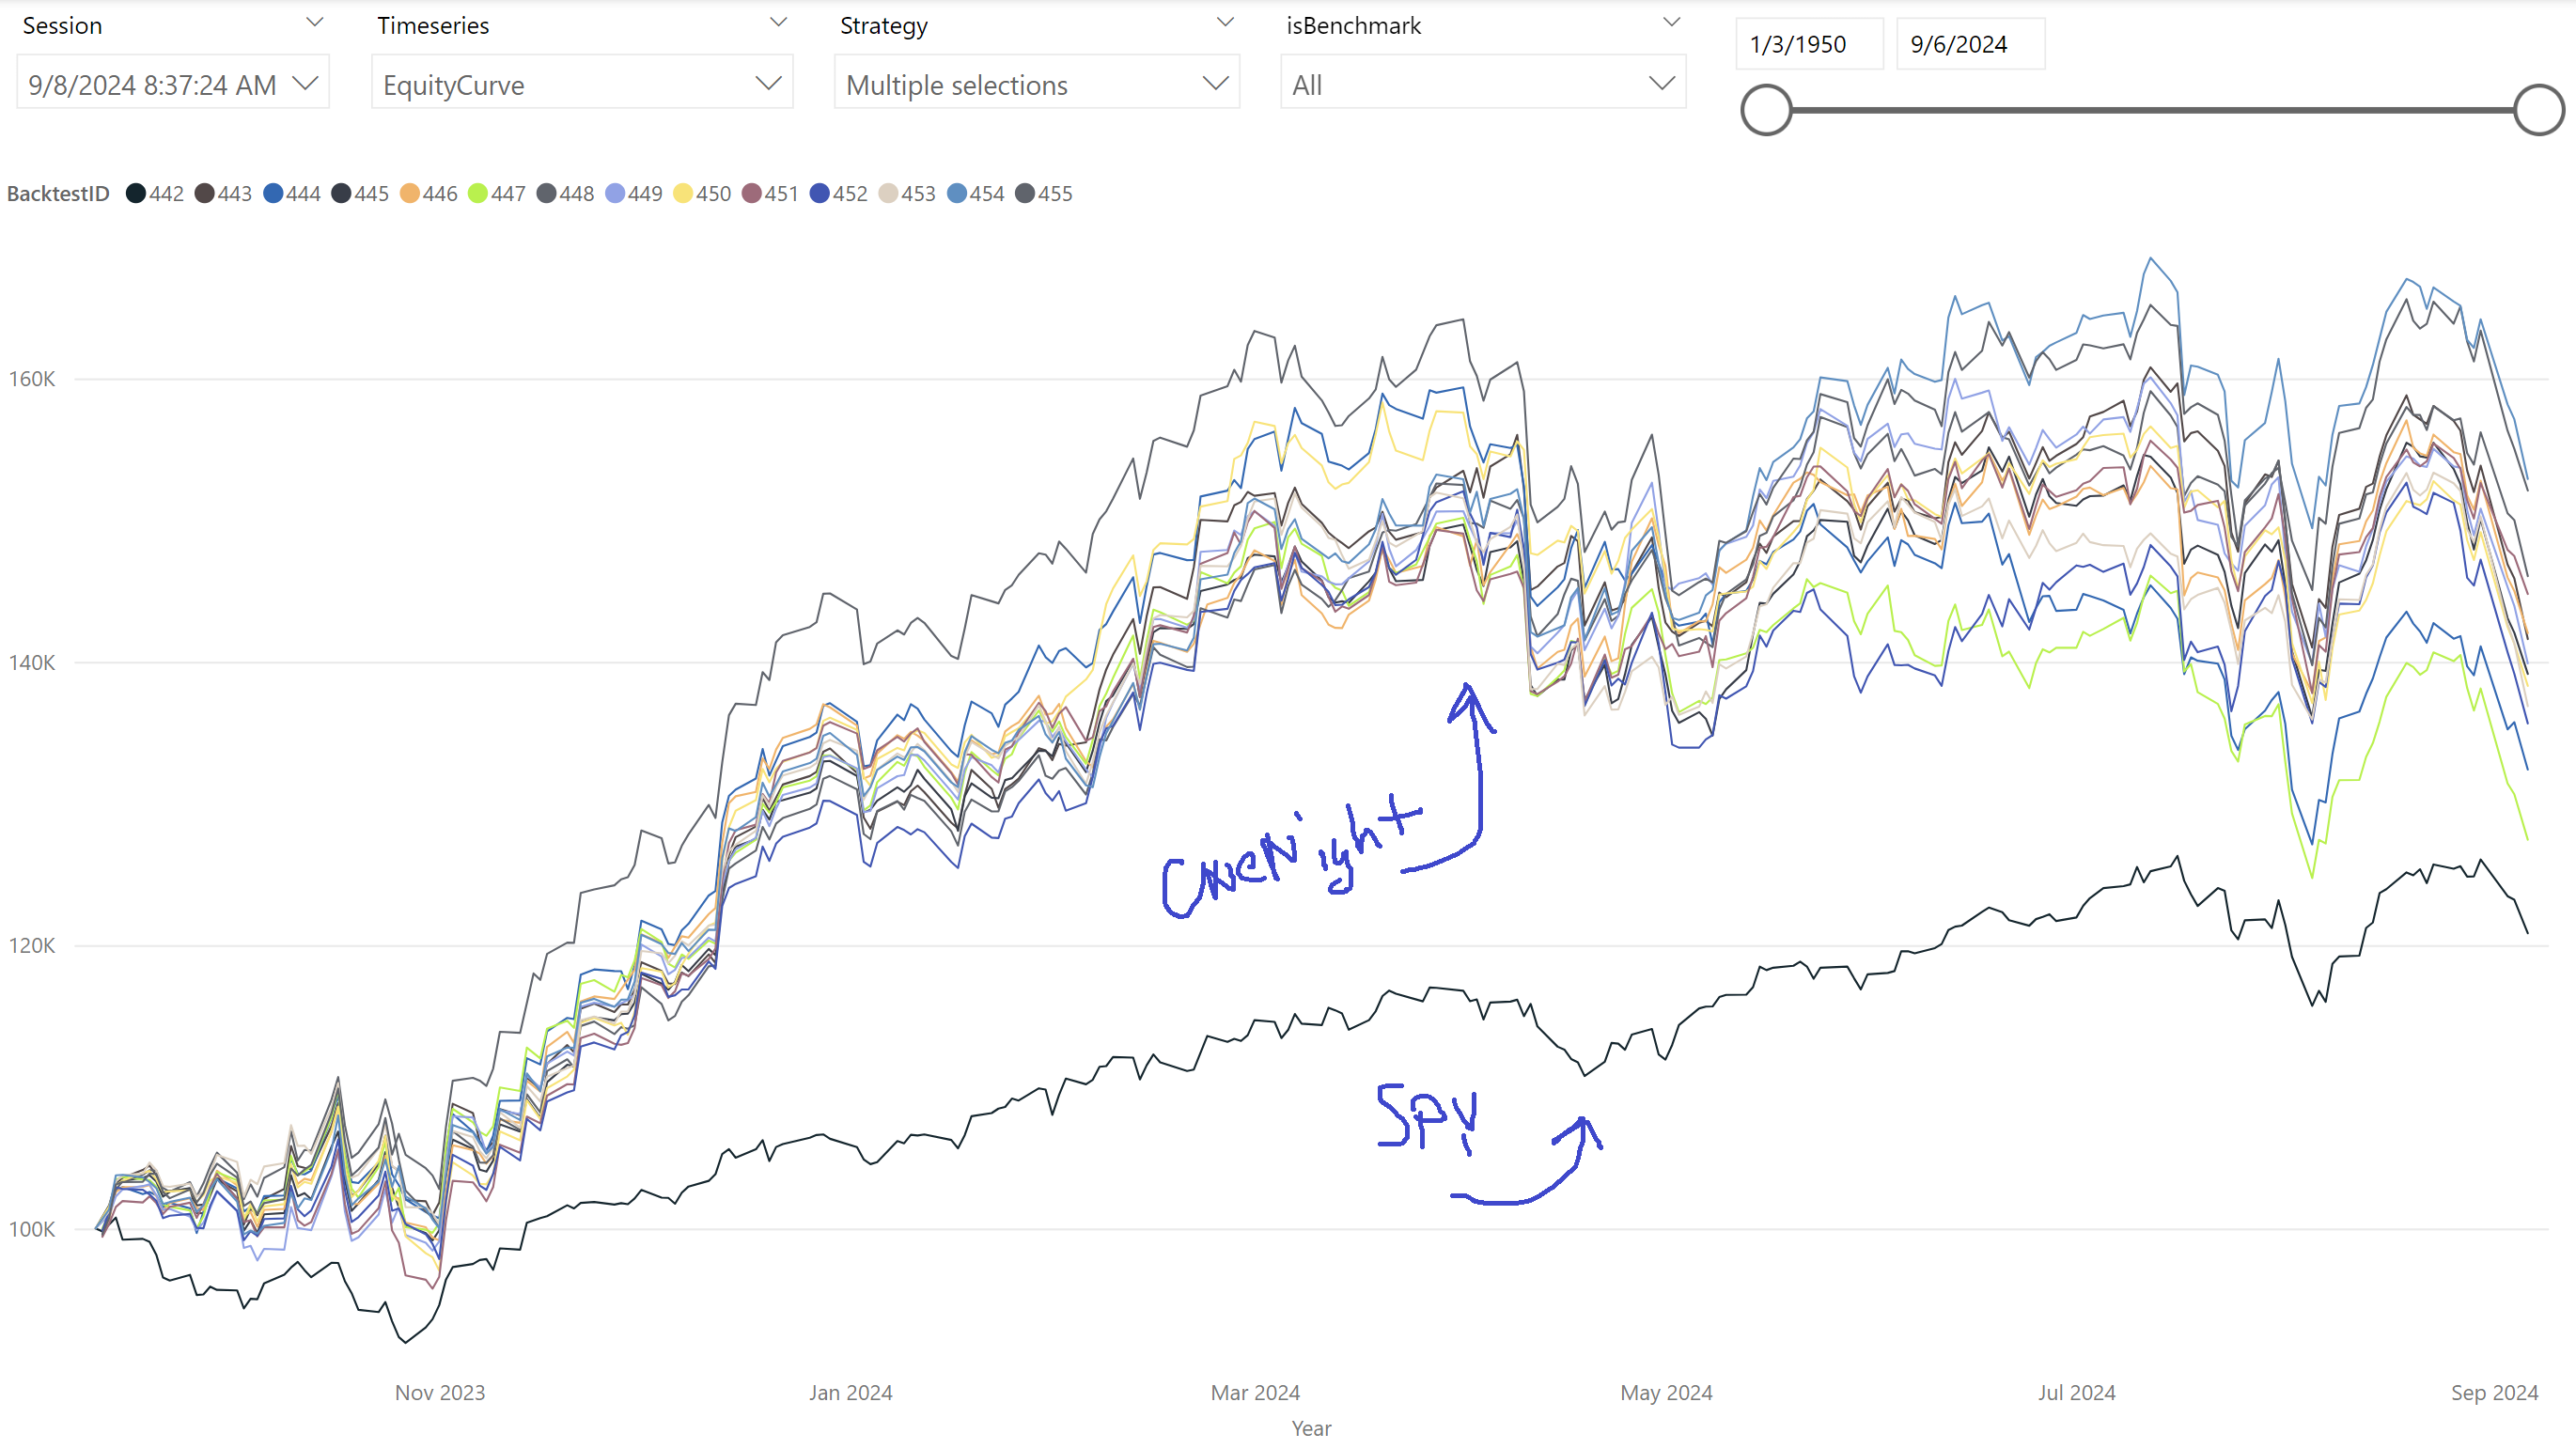Select backtest 444 blue legend marker

coord(273,194)
